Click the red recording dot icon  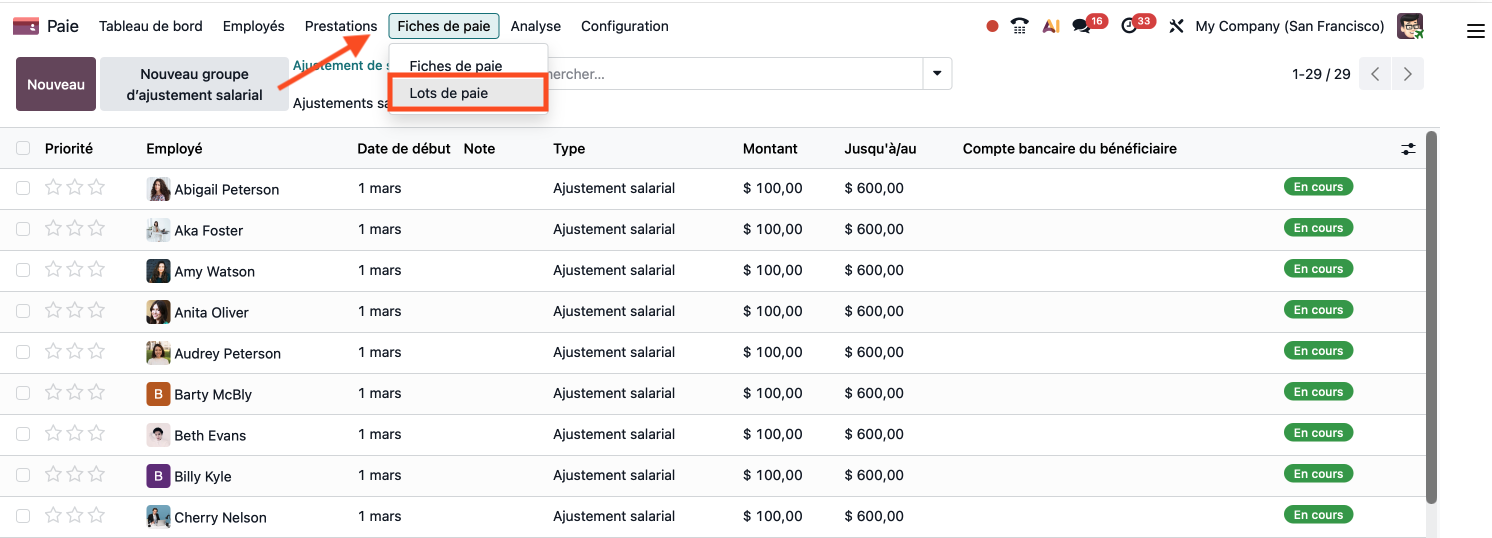pos(992,26)
